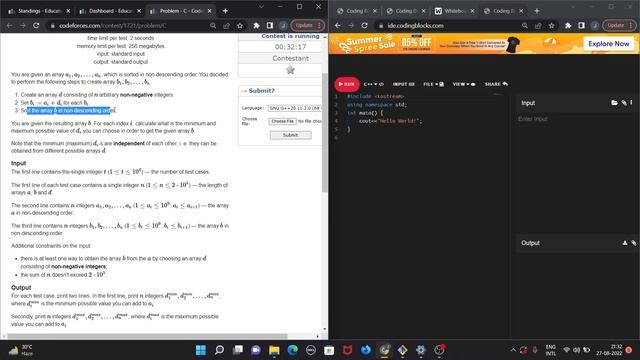Switch to the Dashboard tab in Codeforces window
Image resolution: width=640 pixels, height=360 pixels.
pyautogui.click(x=109, y=11)
